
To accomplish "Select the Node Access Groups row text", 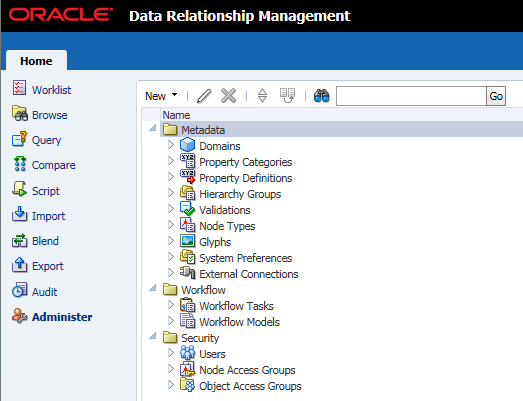I will point(247,370).
